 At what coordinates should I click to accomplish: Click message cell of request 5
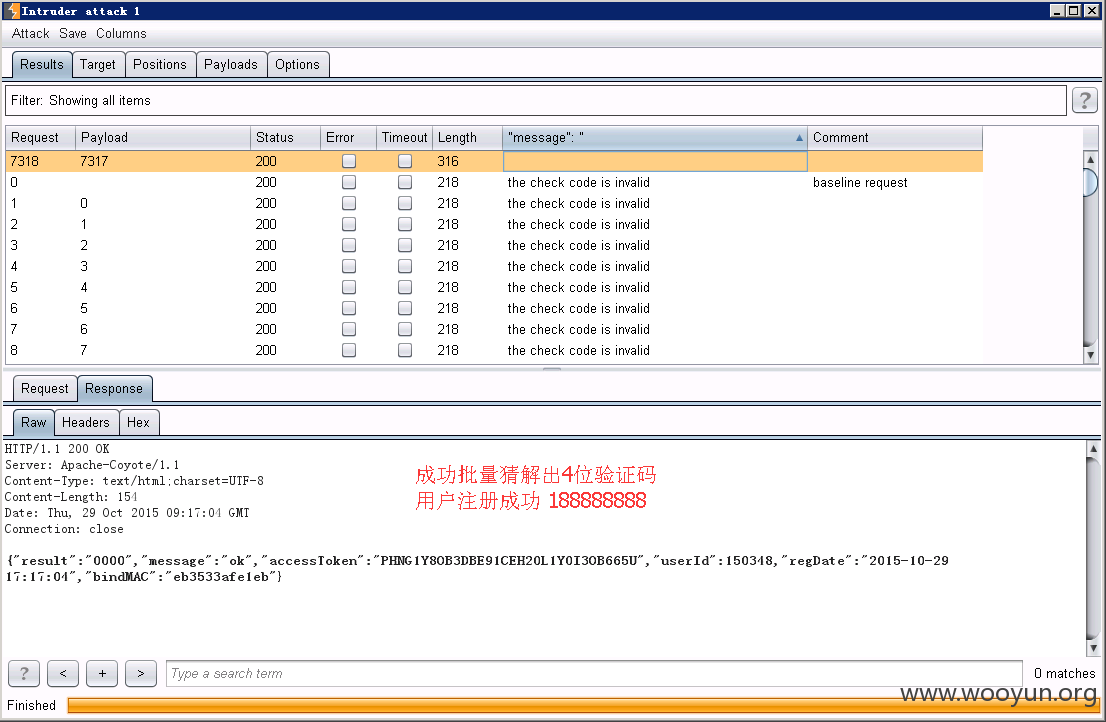[x=655, y=288]
